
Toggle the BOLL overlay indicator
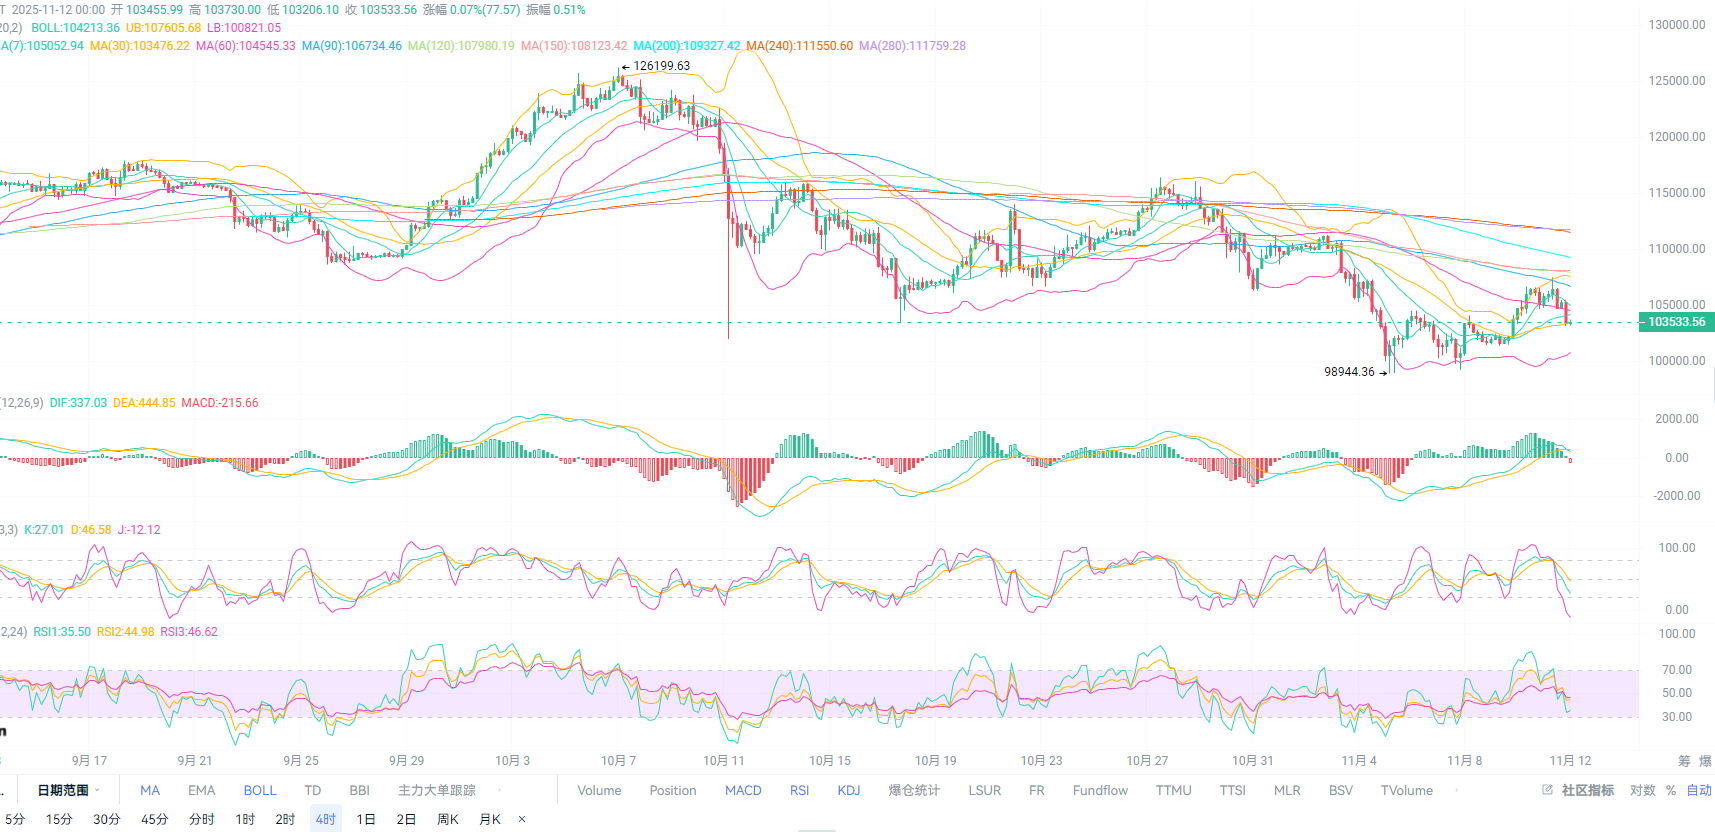(259, 790)
